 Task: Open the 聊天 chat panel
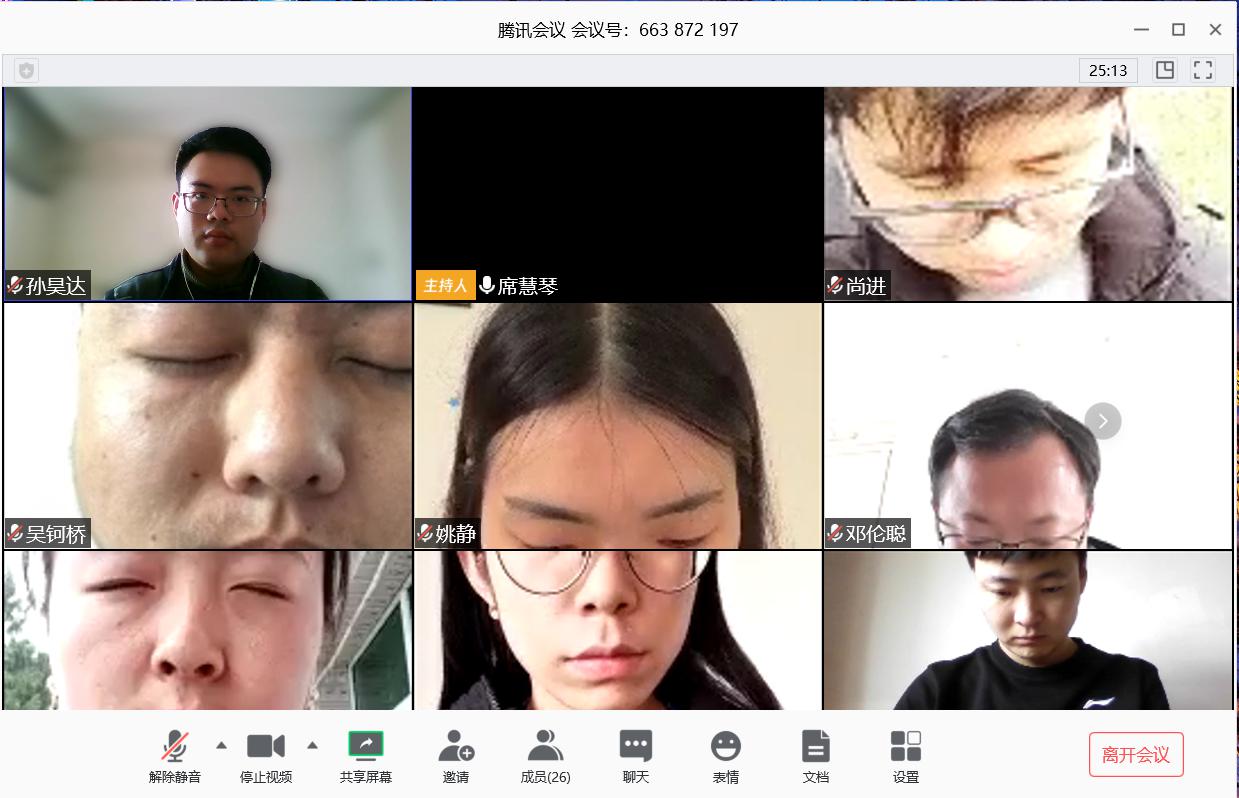click(636, 756)
